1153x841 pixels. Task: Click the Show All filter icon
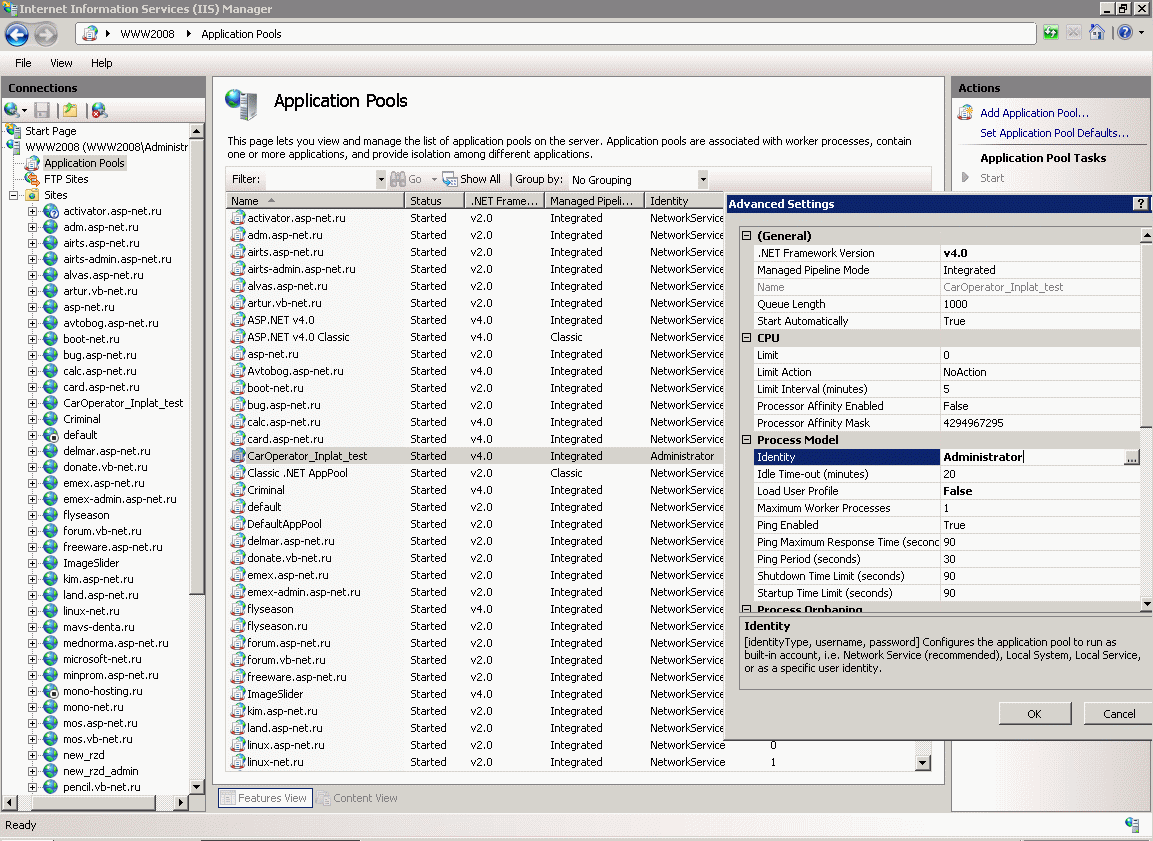pyautogui.click(x=450, y=179)
